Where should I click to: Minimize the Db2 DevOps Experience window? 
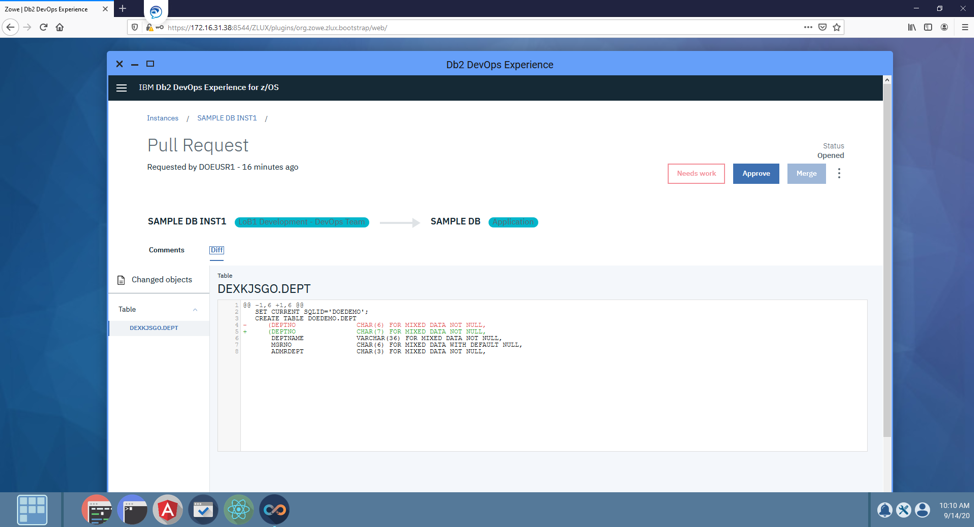pyautogui.click(x=134, y=64)
